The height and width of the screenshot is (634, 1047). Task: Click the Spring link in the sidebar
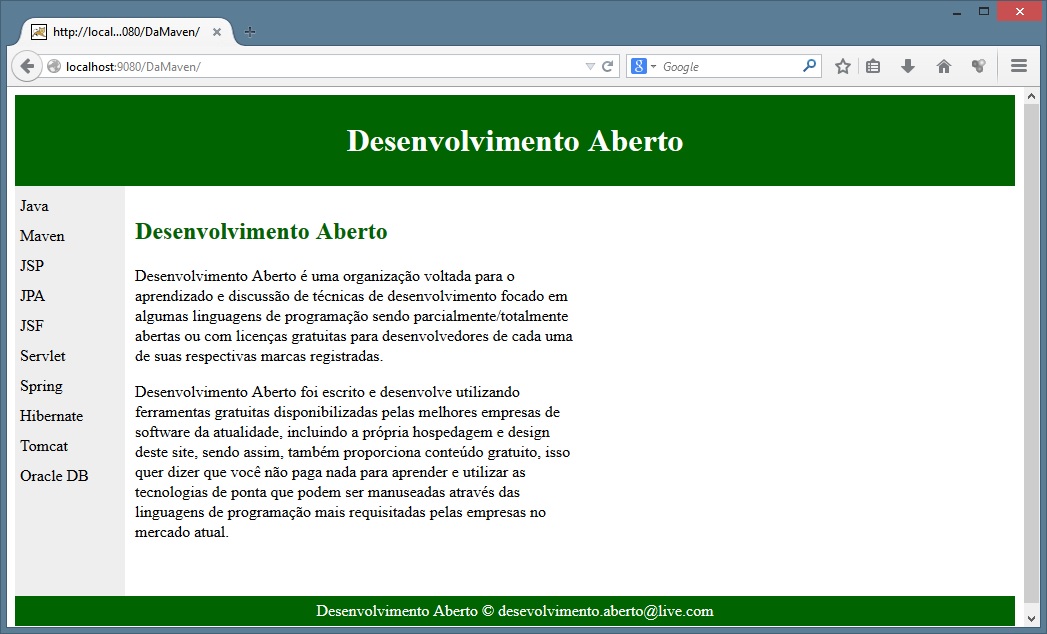coord(41,386)
